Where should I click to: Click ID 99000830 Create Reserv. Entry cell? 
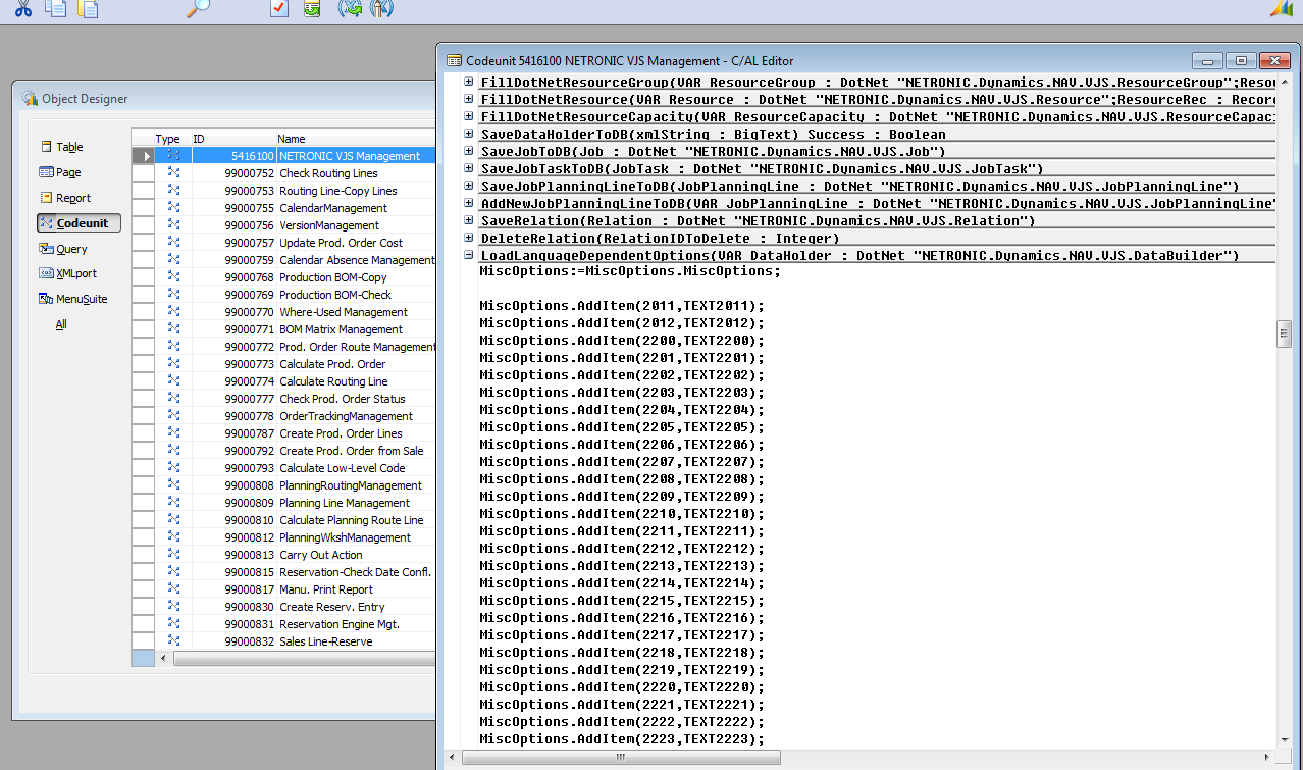point(248,607)
